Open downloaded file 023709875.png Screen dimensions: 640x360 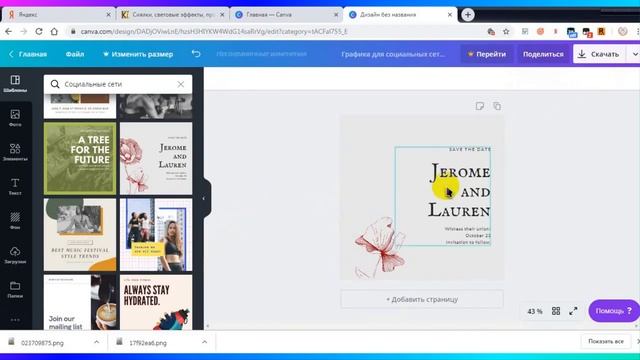(x=42, y=342)
